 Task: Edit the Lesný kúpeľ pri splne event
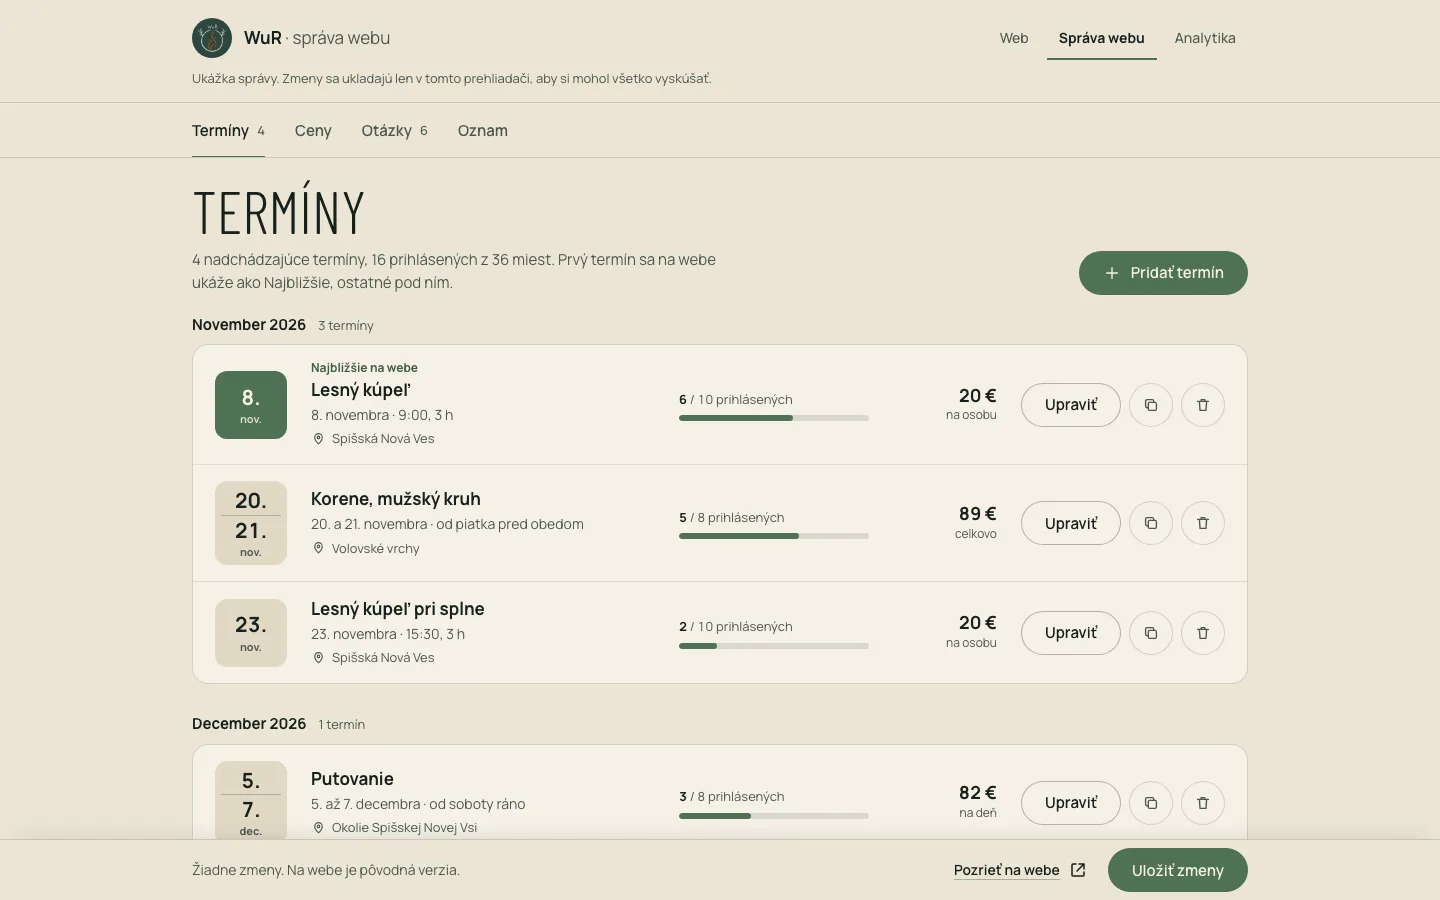click(1071, 633)
